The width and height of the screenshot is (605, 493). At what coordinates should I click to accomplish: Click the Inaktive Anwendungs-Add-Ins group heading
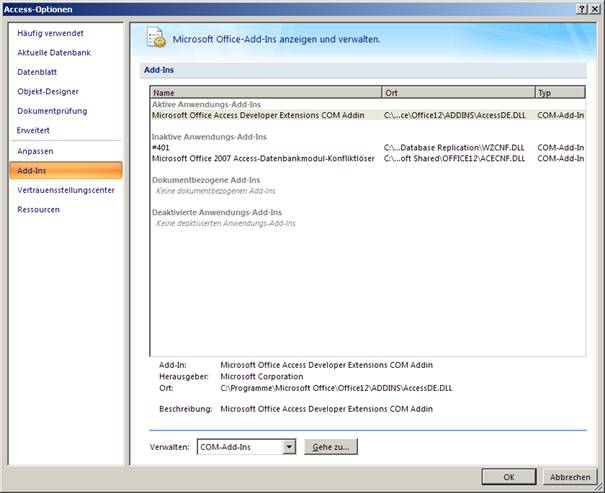[x=209, y=137]
